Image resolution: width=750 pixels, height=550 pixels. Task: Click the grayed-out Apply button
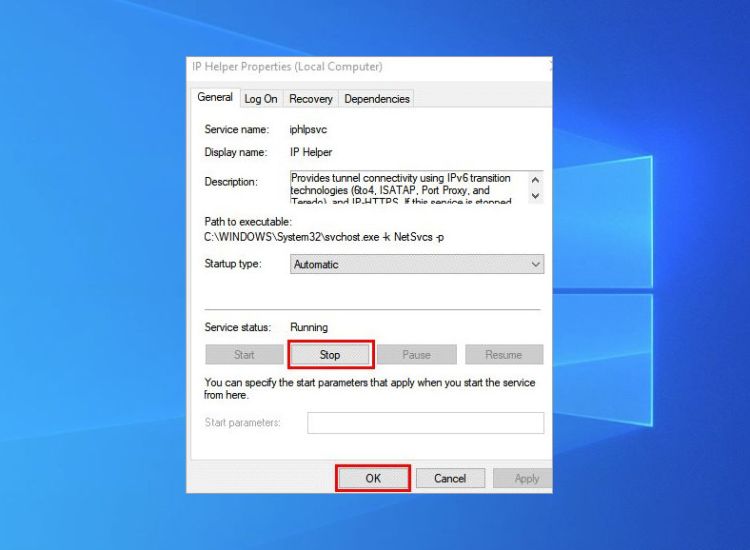526,479
